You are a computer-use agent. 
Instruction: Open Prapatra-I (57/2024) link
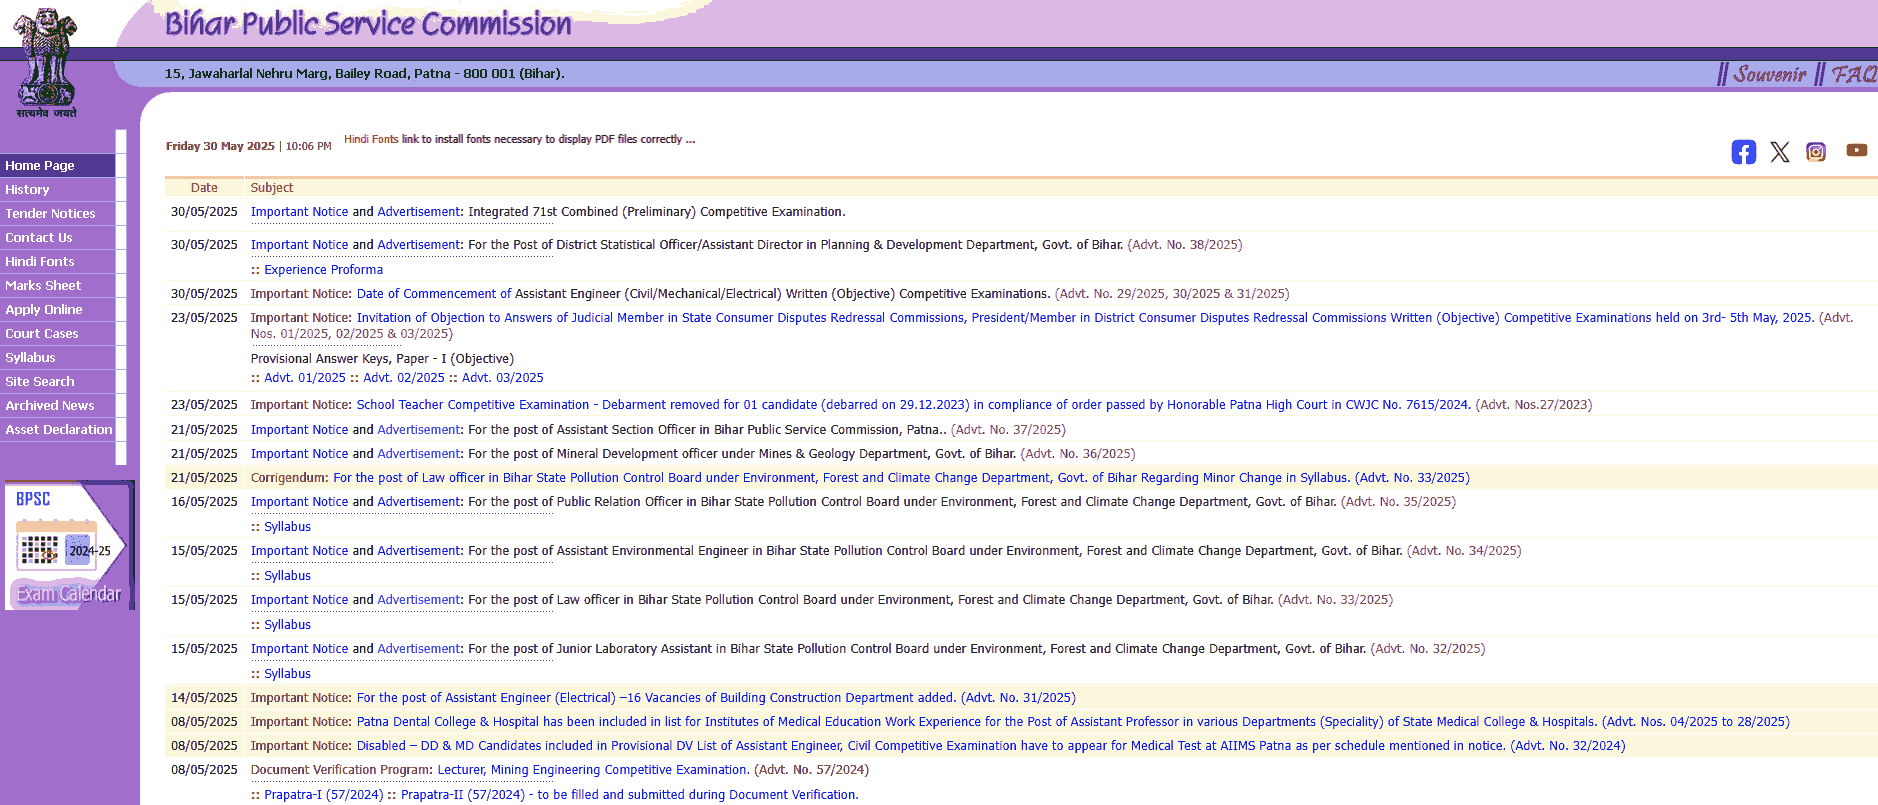click(x=323, y=795)
